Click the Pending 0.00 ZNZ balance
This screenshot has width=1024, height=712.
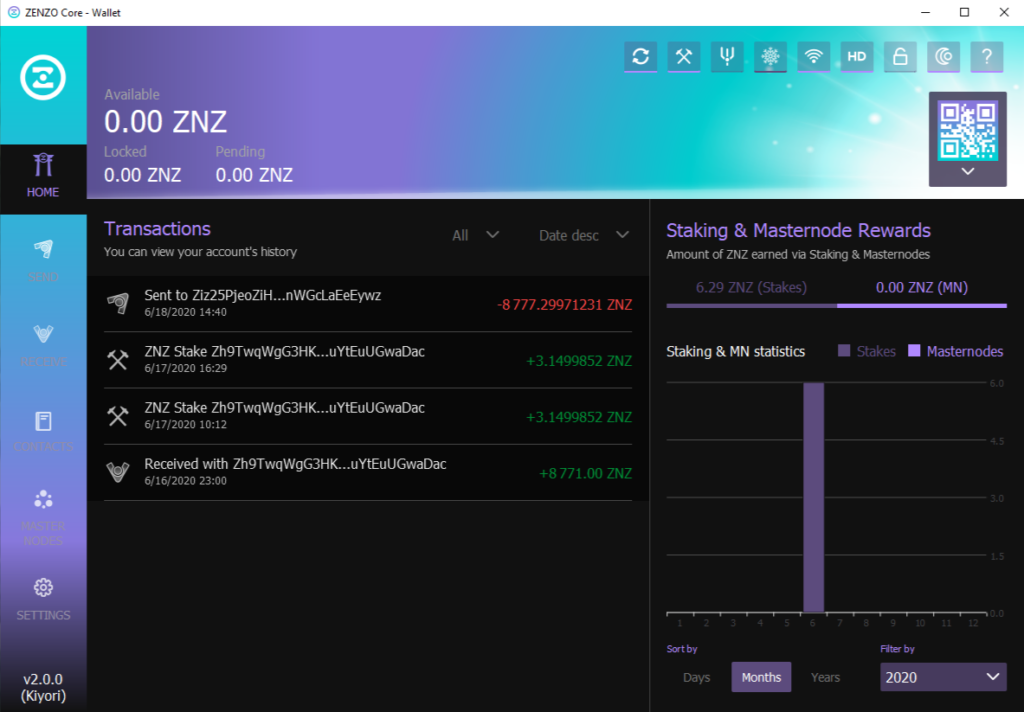point(254,175)
